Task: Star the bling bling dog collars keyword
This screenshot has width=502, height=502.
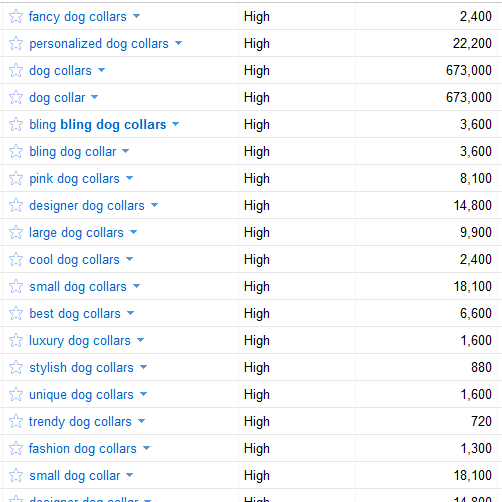Action: 16,124
